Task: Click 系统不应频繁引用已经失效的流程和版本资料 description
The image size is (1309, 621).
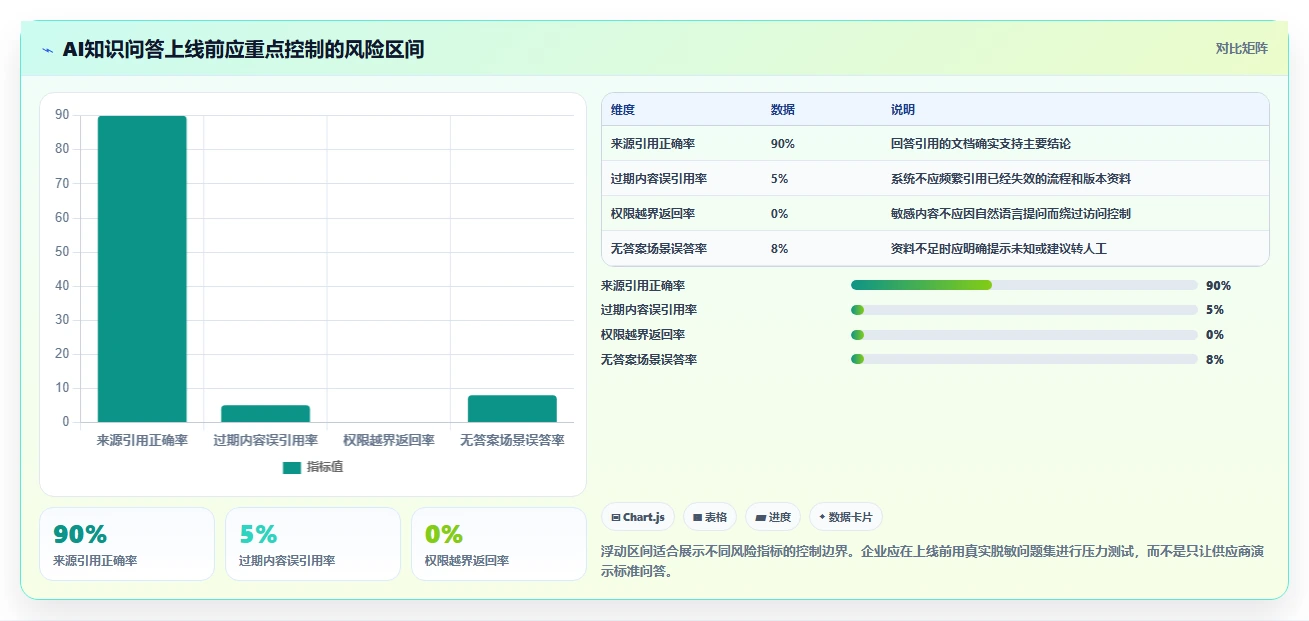Action: 1011,179
